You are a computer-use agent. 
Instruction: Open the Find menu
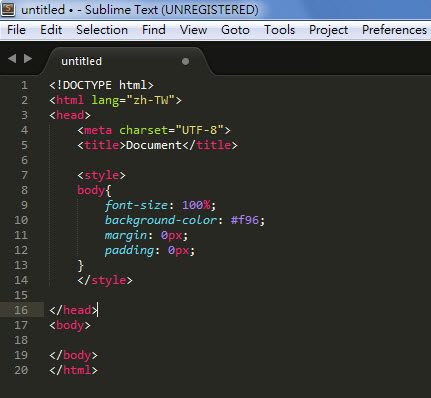tap(154, 30)
